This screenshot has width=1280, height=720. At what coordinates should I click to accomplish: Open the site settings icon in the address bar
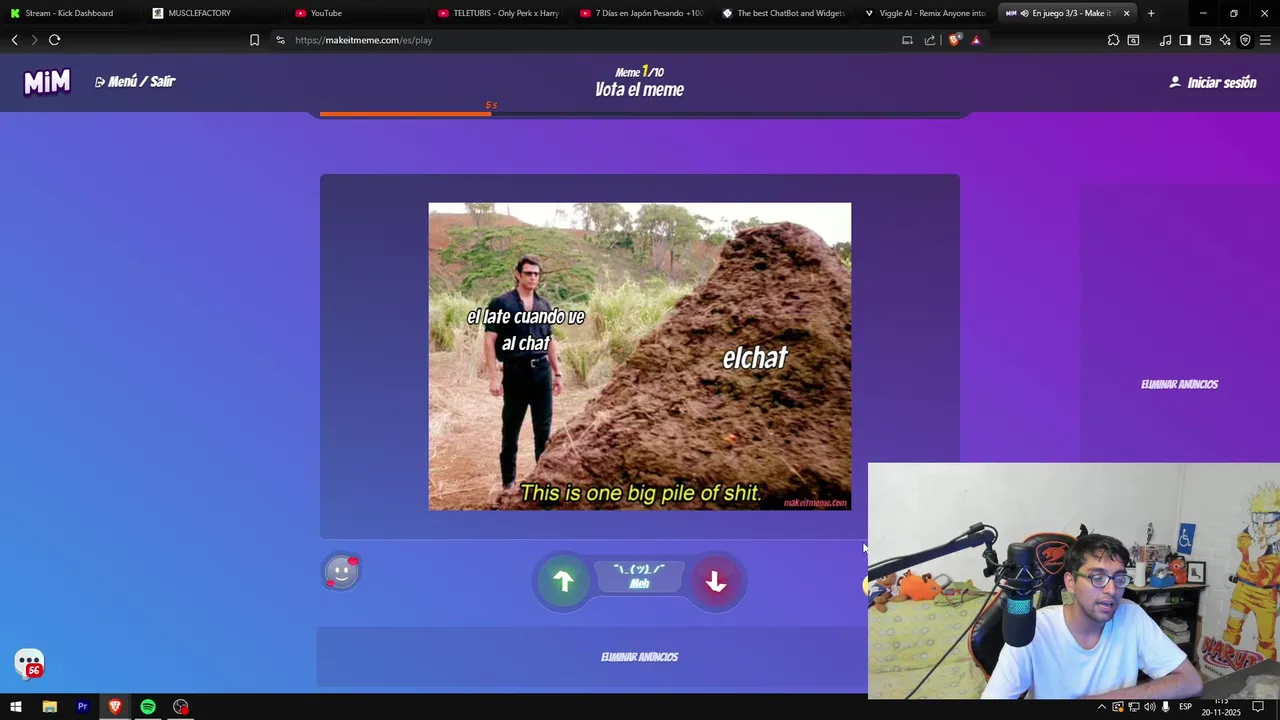coord(280,40)
